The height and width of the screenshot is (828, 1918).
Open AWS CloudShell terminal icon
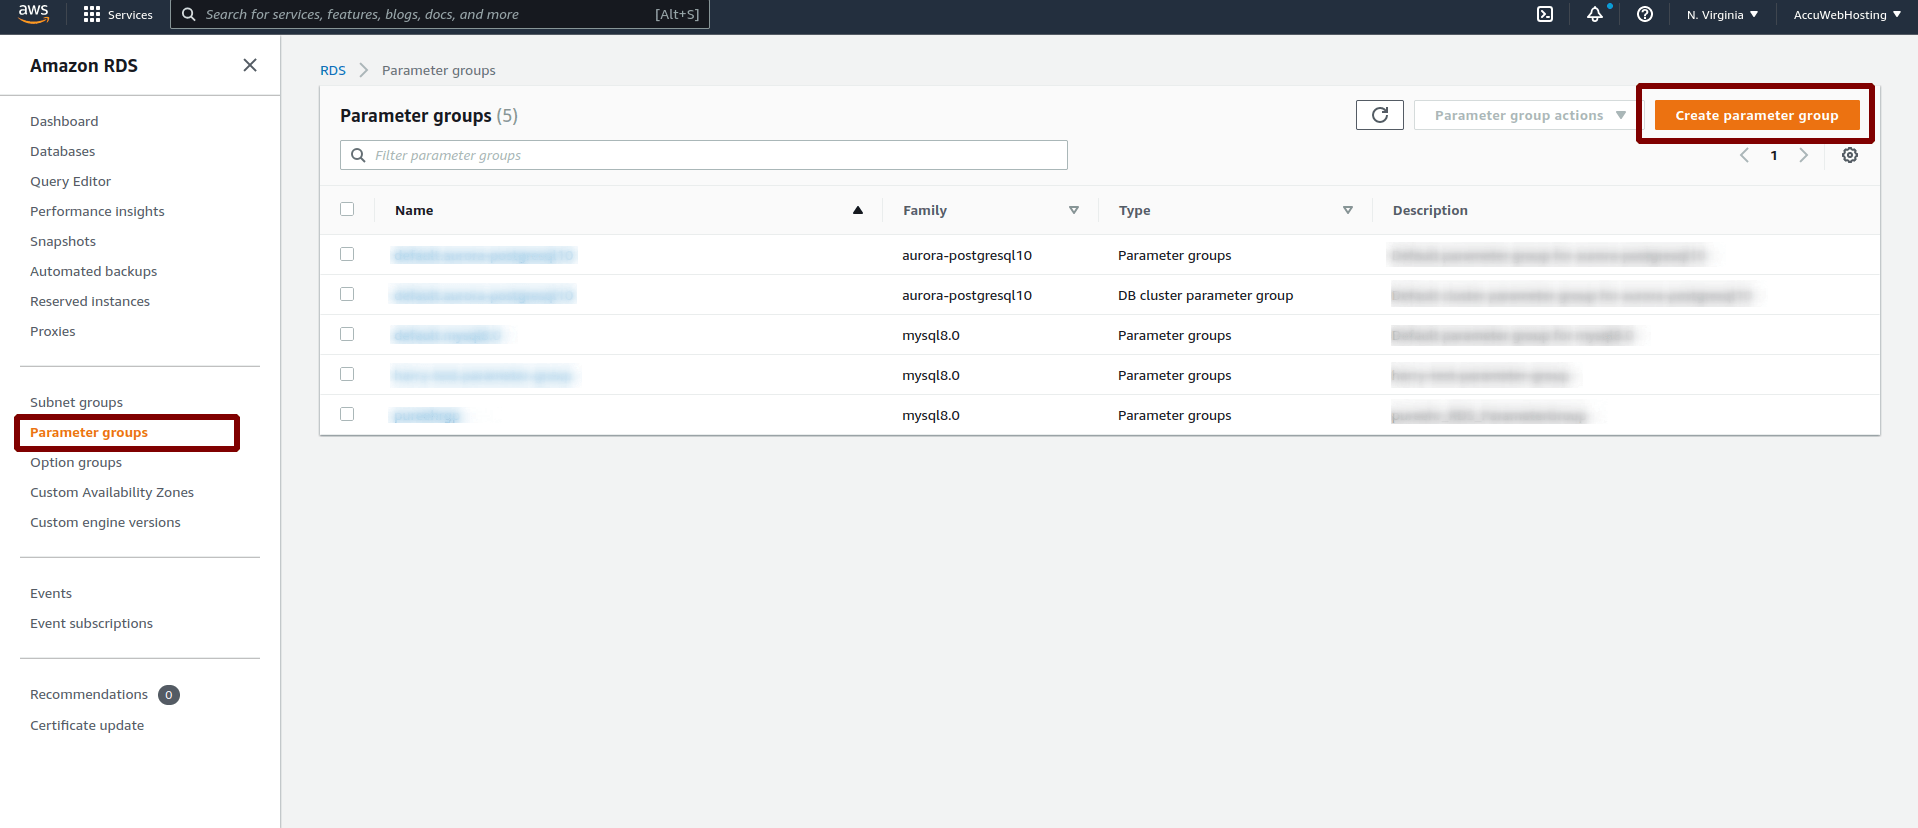1545,15
